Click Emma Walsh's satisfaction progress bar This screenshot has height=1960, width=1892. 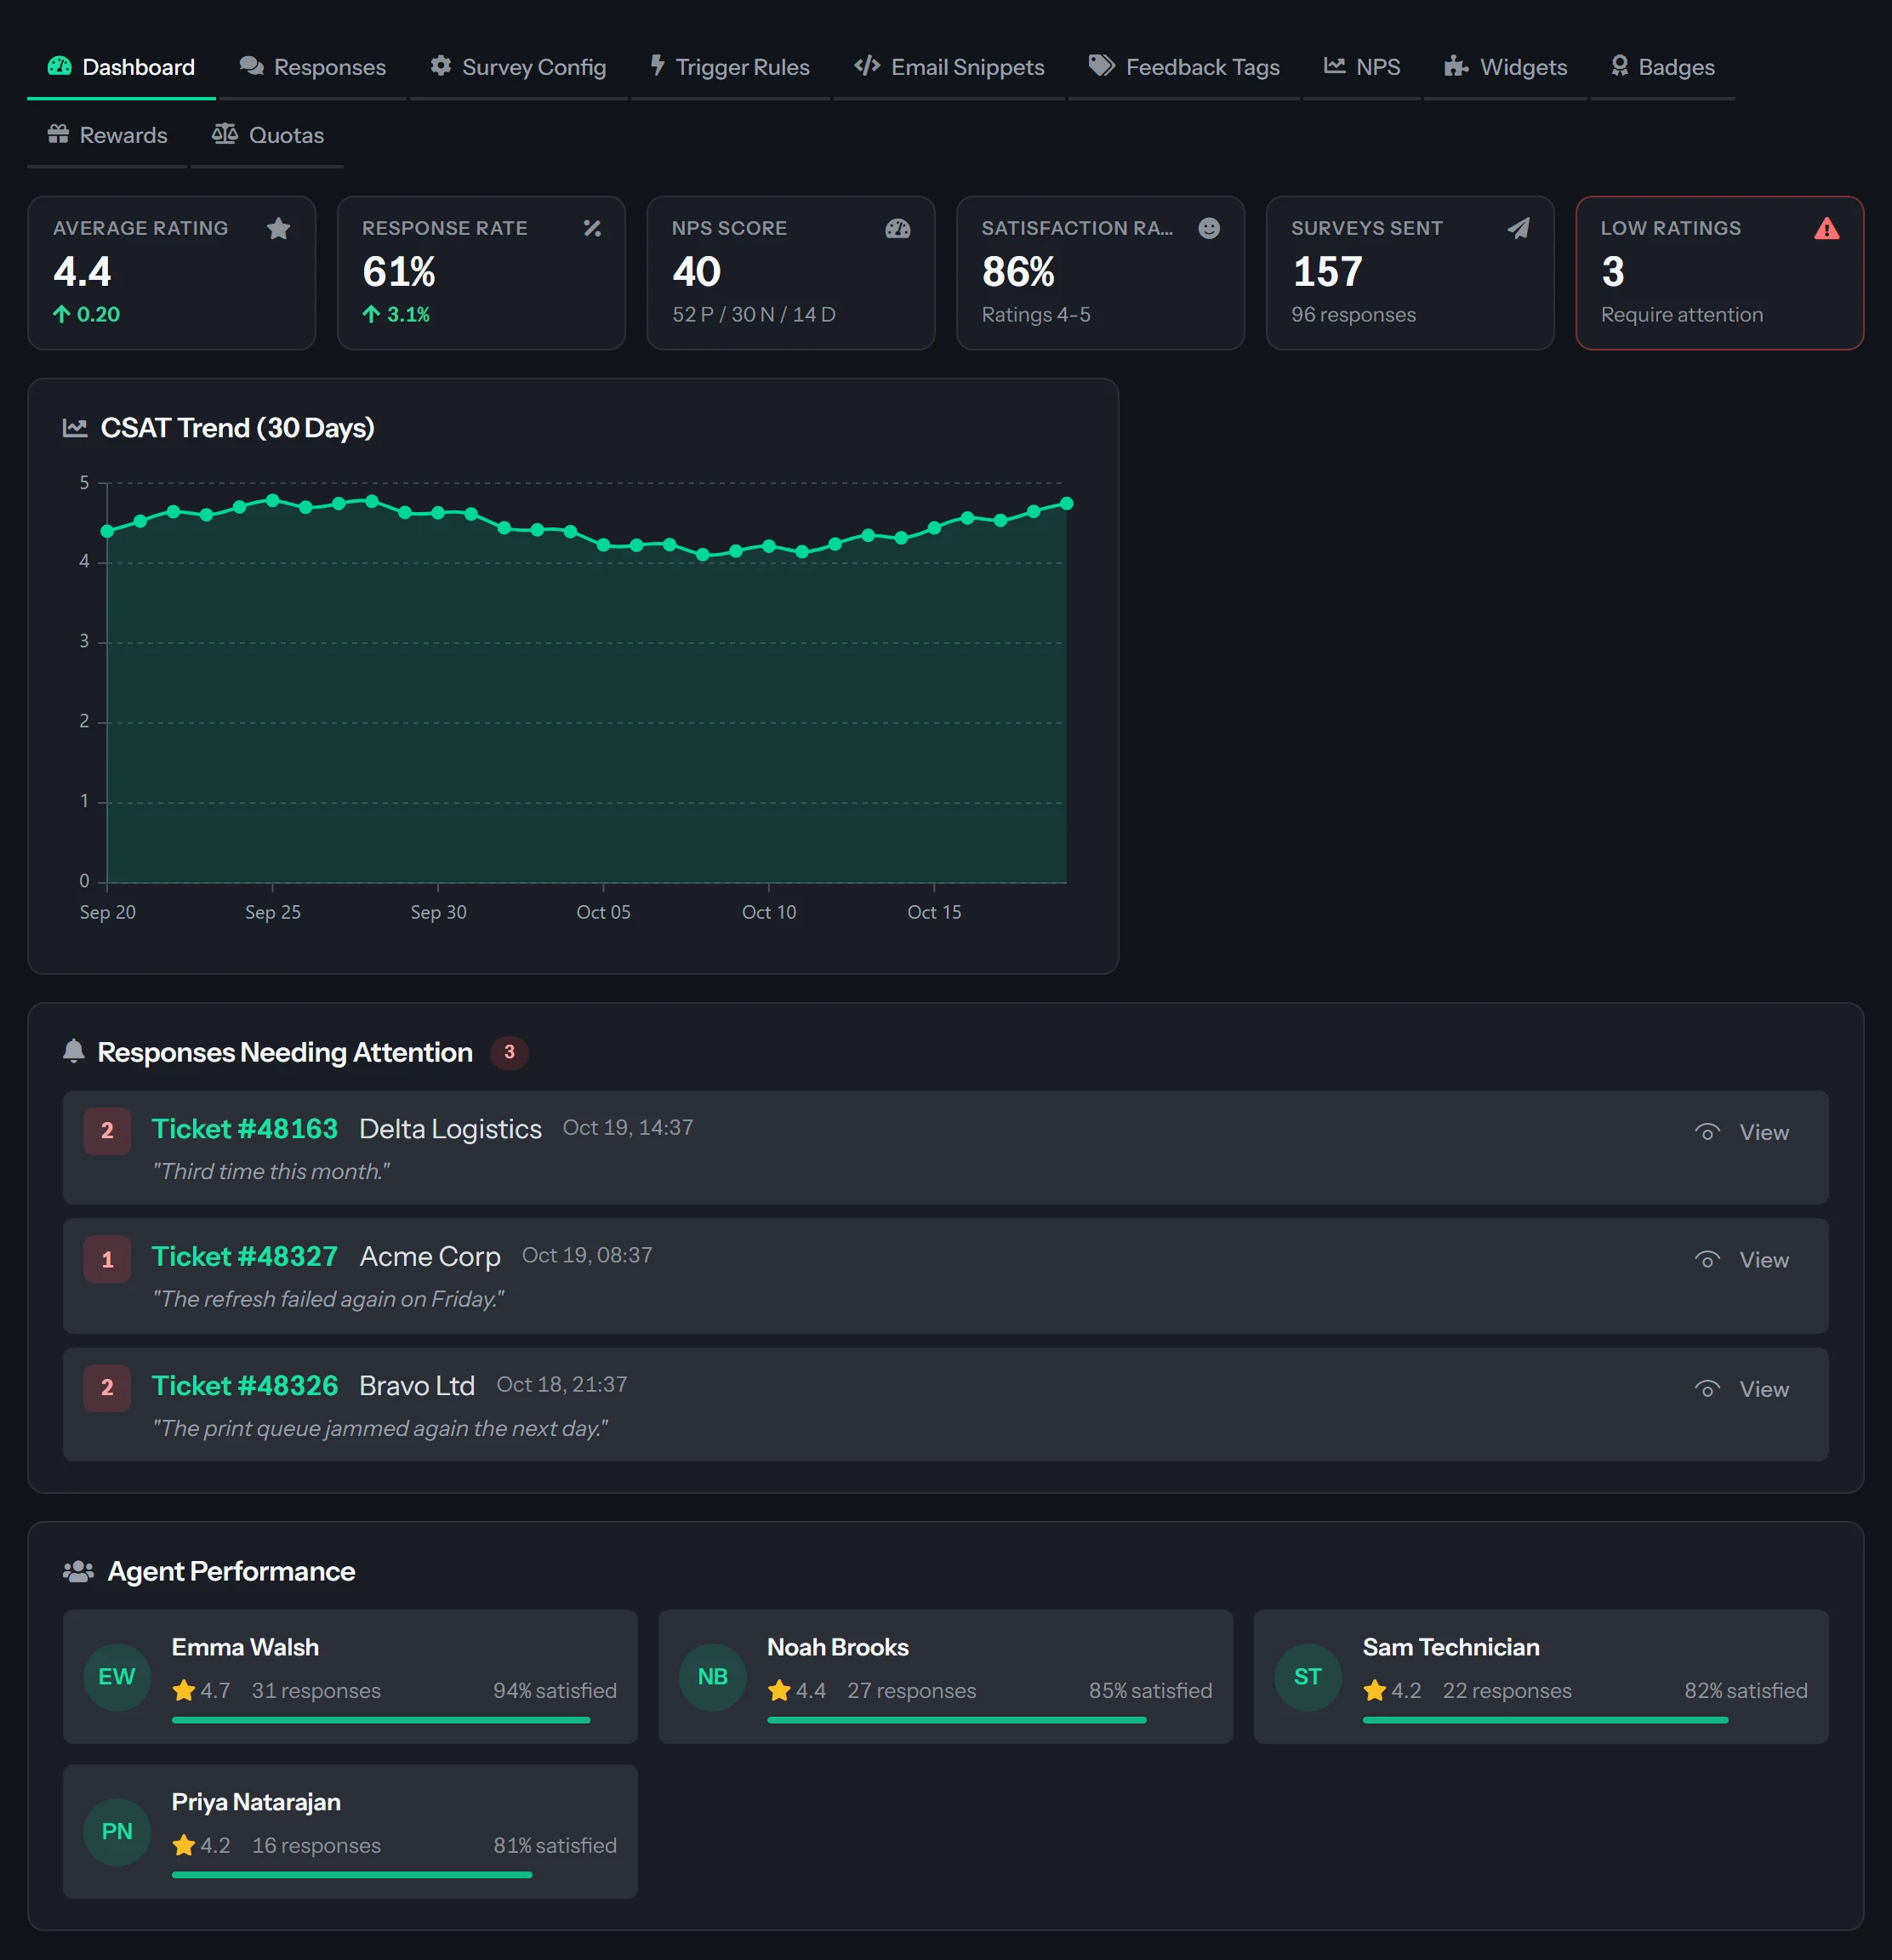coord(394,1720)
